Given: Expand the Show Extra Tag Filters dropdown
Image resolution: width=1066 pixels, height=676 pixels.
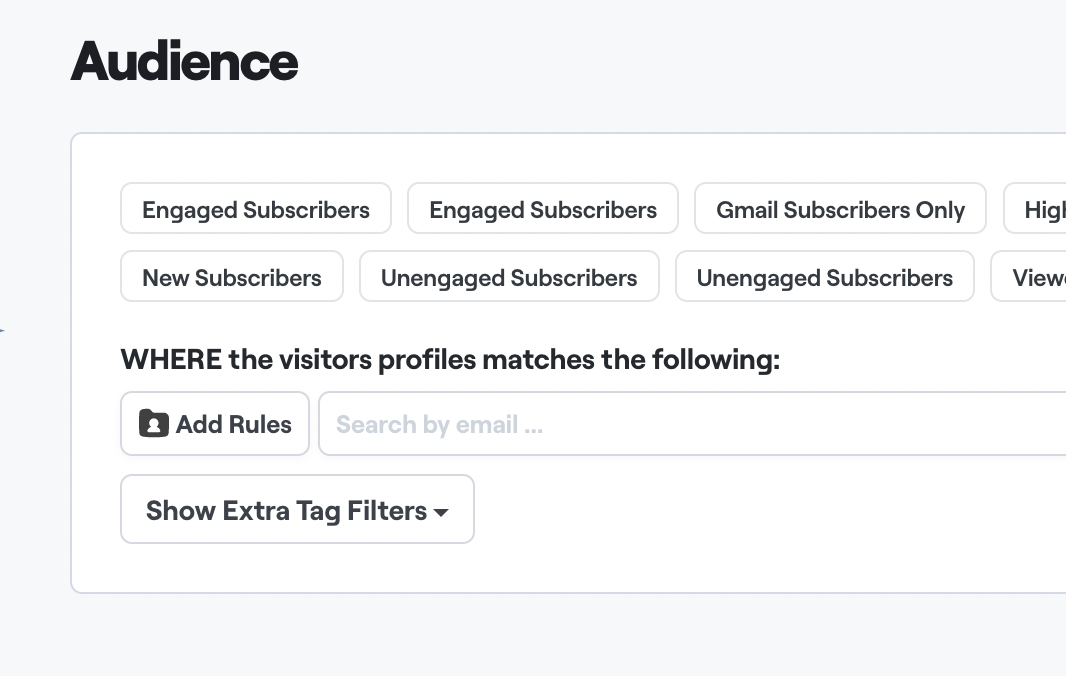Looking at the screenshot, I should pyautogui.click(x=297, y=510).
